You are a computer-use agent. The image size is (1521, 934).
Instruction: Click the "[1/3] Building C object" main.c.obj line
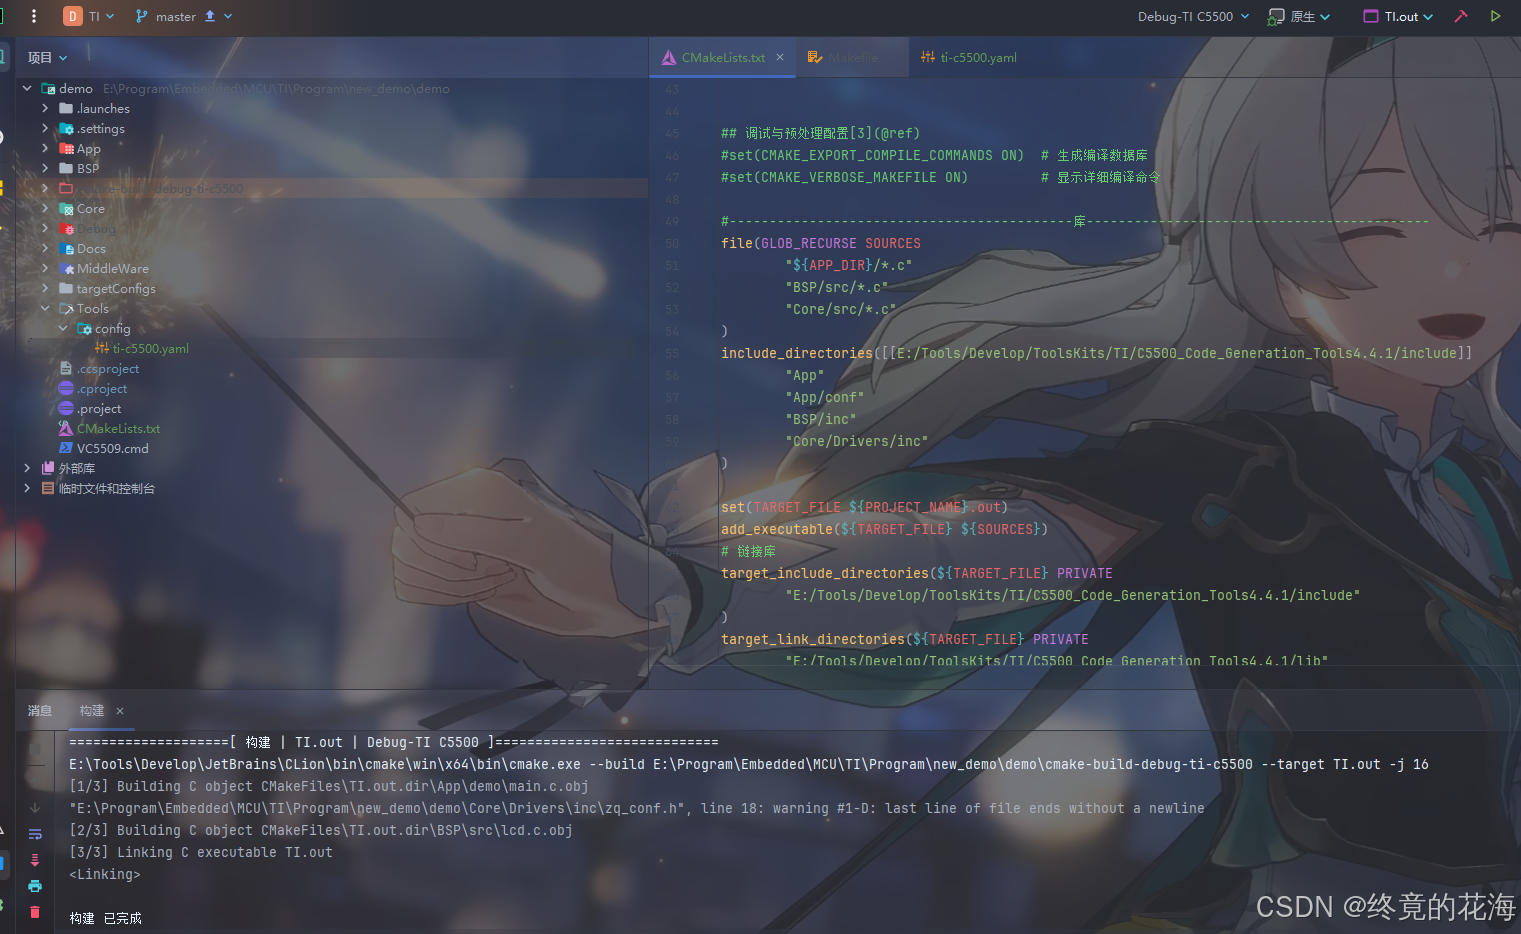(329, 786)
